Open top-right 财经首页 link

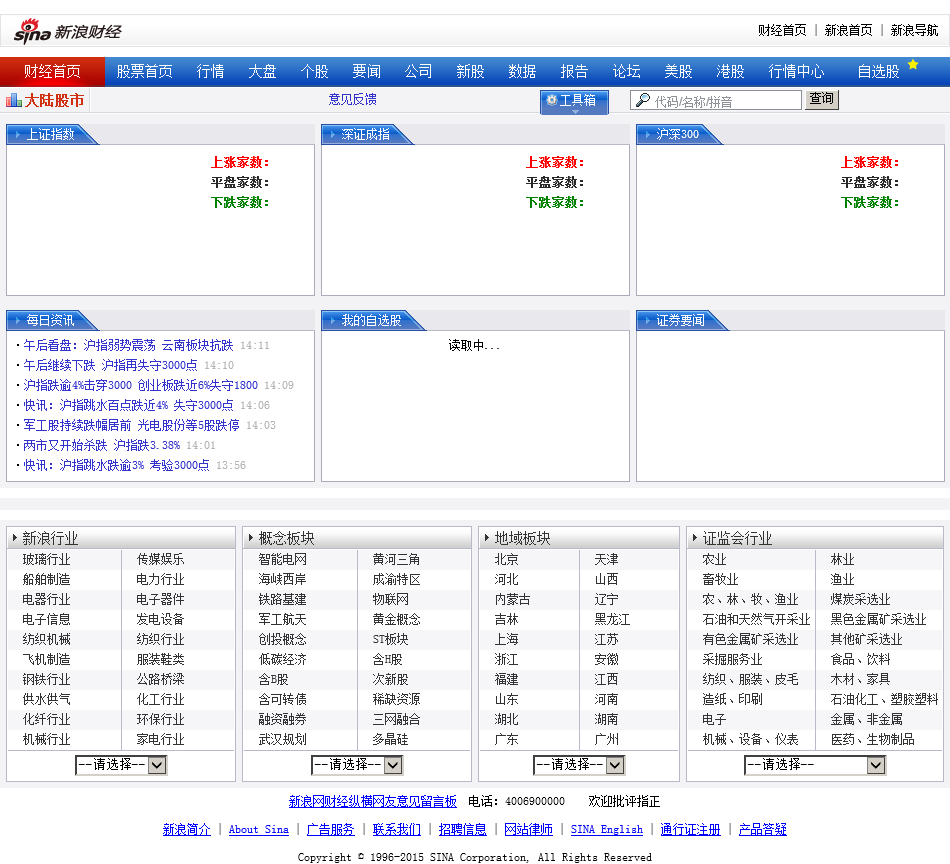[782, 30]
